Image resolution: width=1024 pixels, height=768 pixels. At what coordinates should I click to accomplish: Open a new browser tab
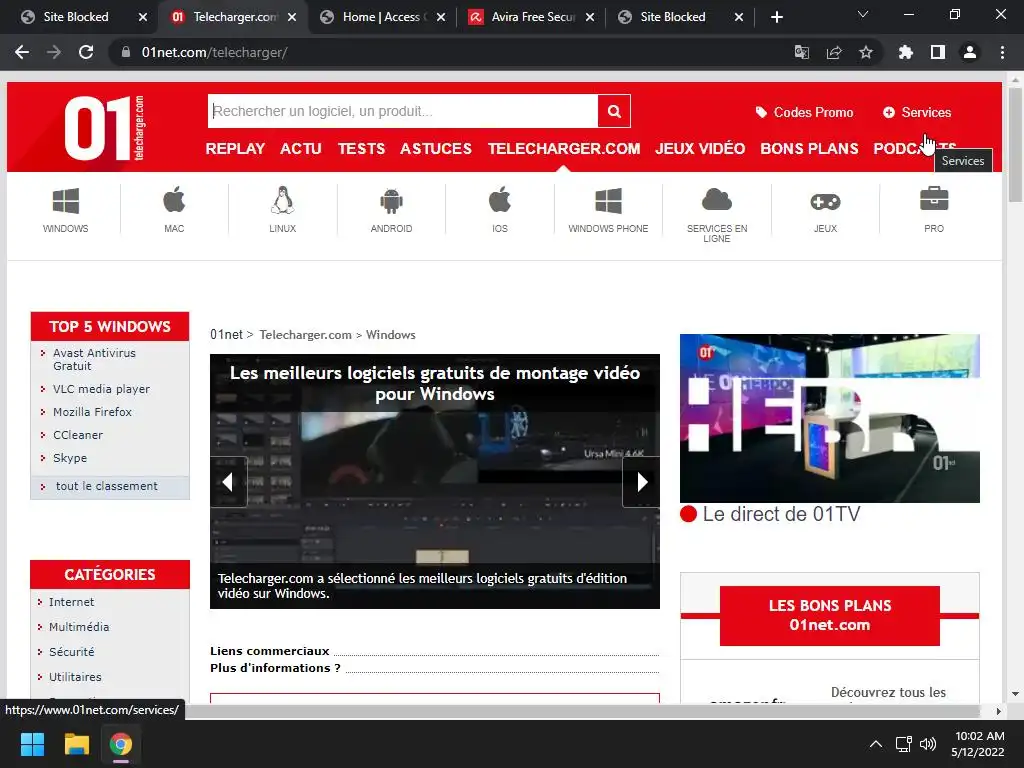click(x=776, y=17)
